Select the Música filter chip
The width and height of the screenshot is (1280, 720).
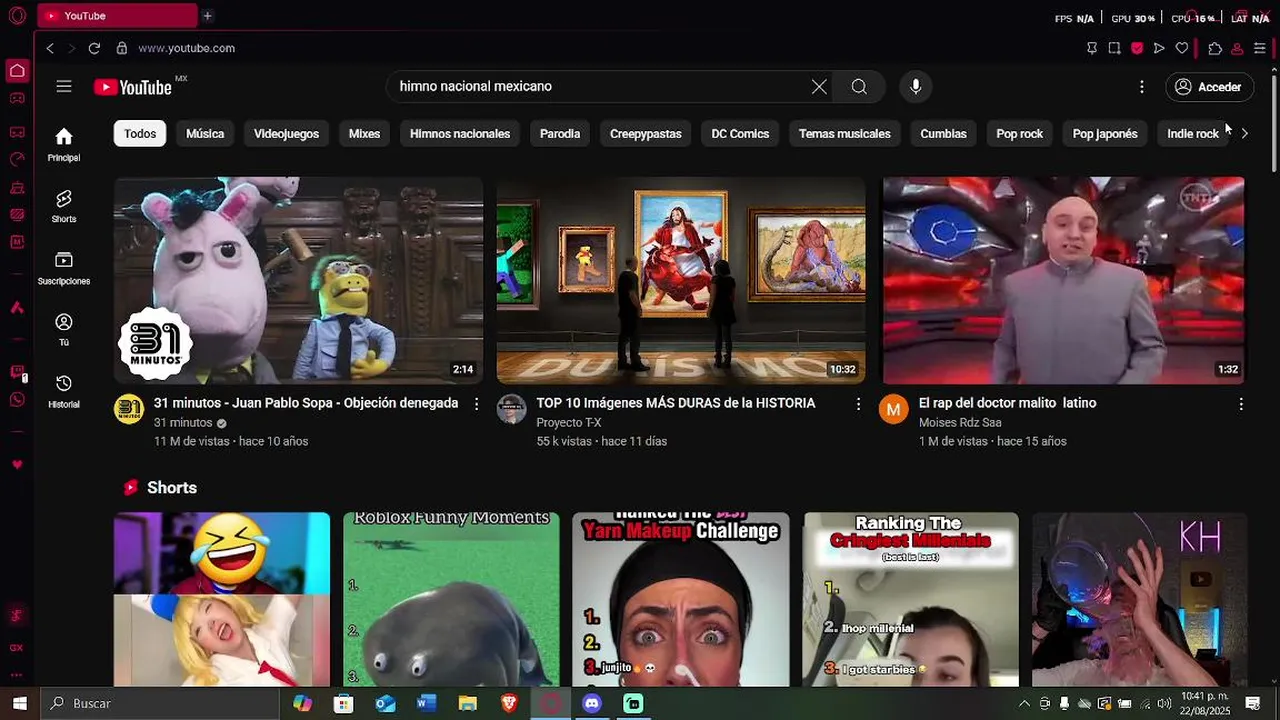tap(205, 134)
